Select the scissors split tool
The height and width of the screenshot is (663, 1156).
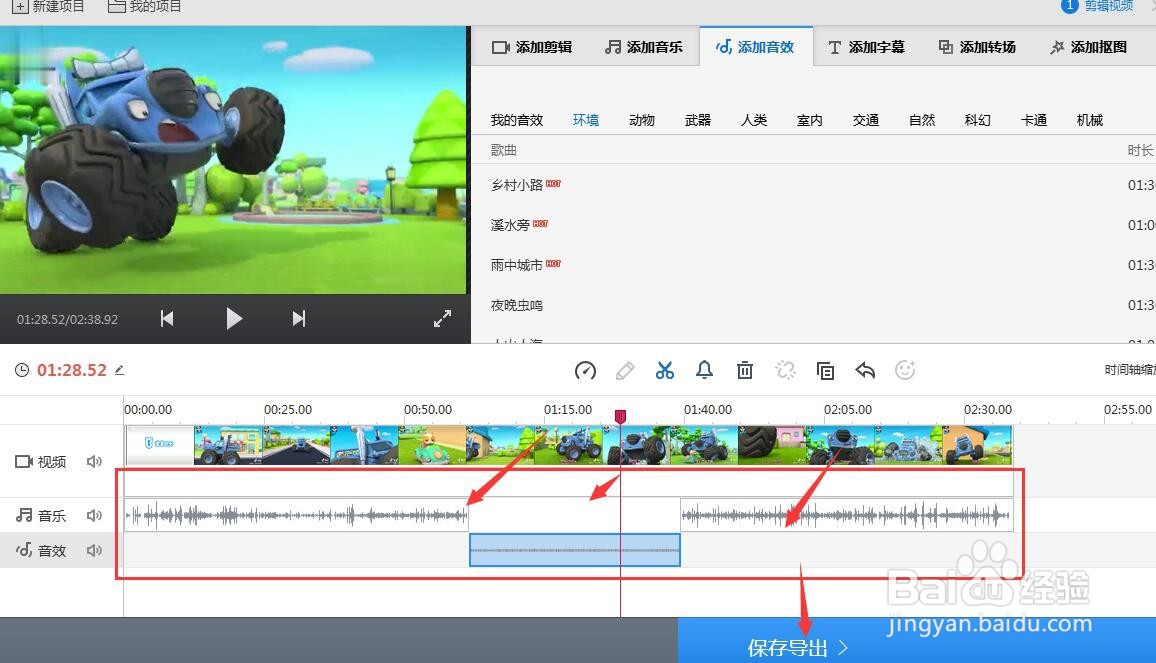pyautogui.click(x=665, y=370)
